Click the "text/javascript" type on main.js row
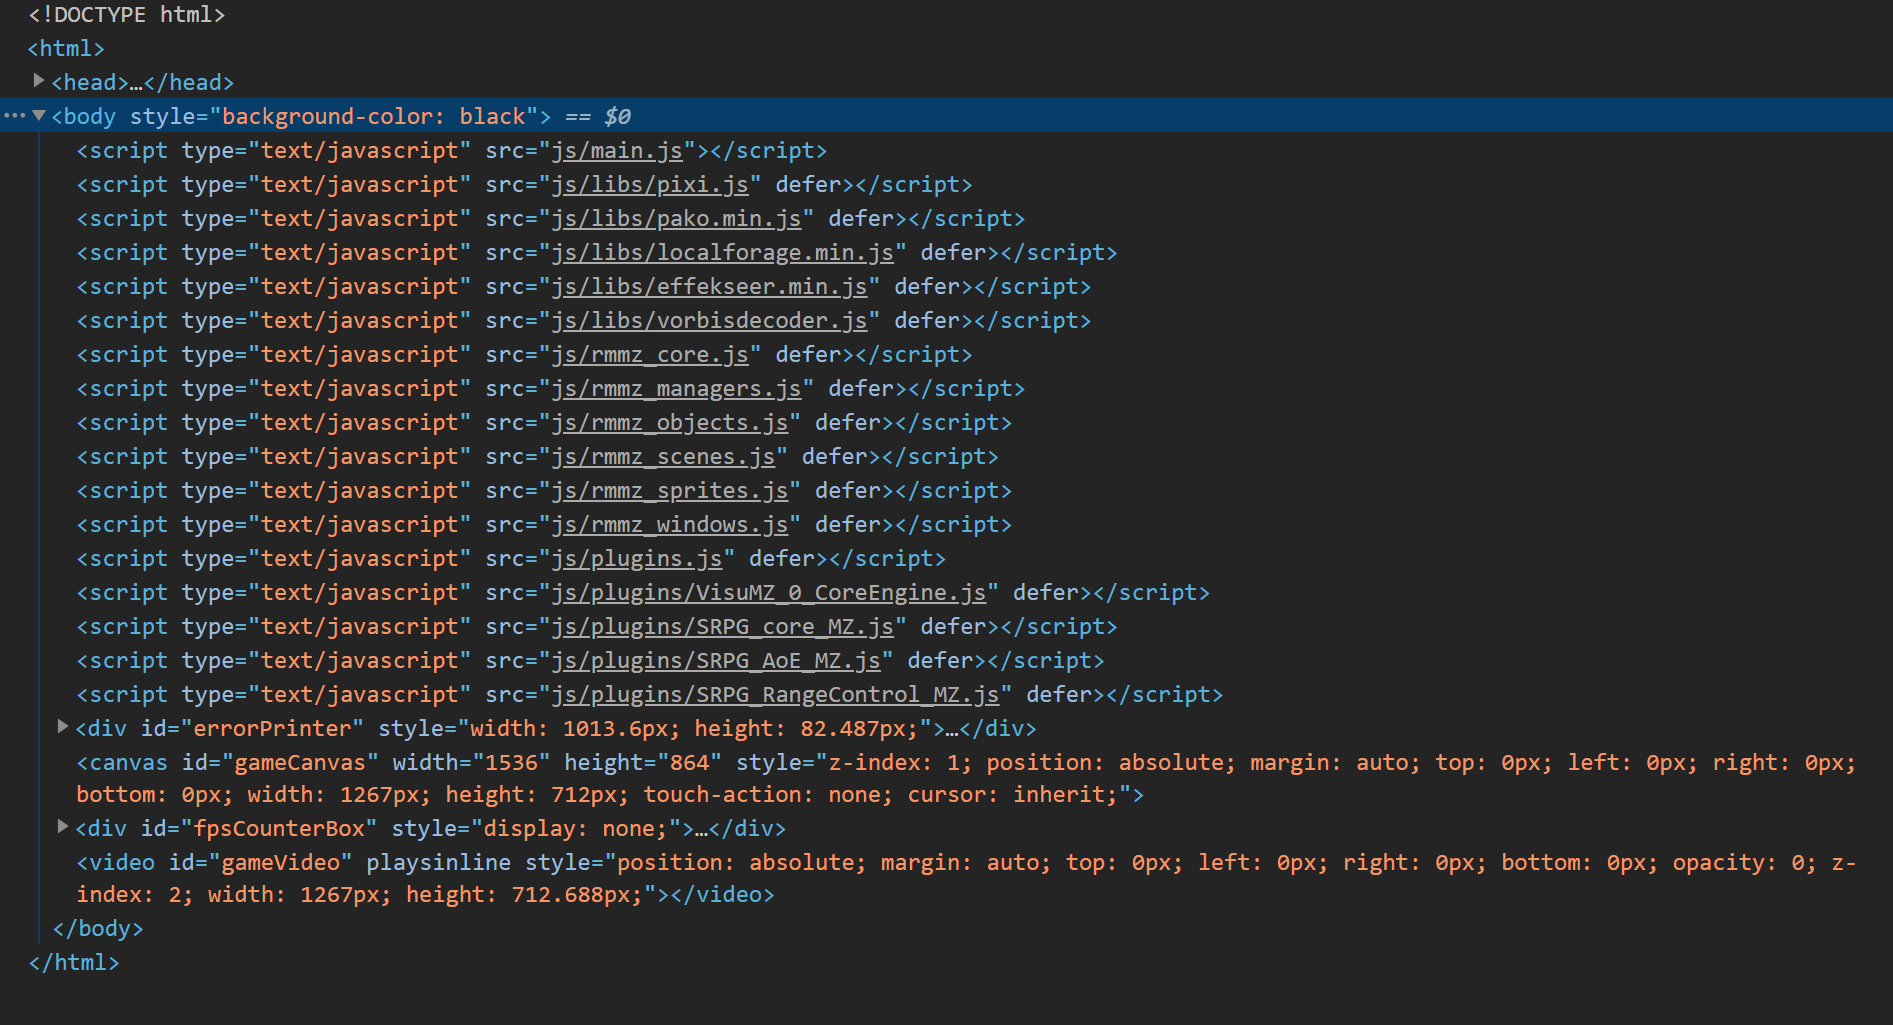1893x1025 pixels. [360, 151]
